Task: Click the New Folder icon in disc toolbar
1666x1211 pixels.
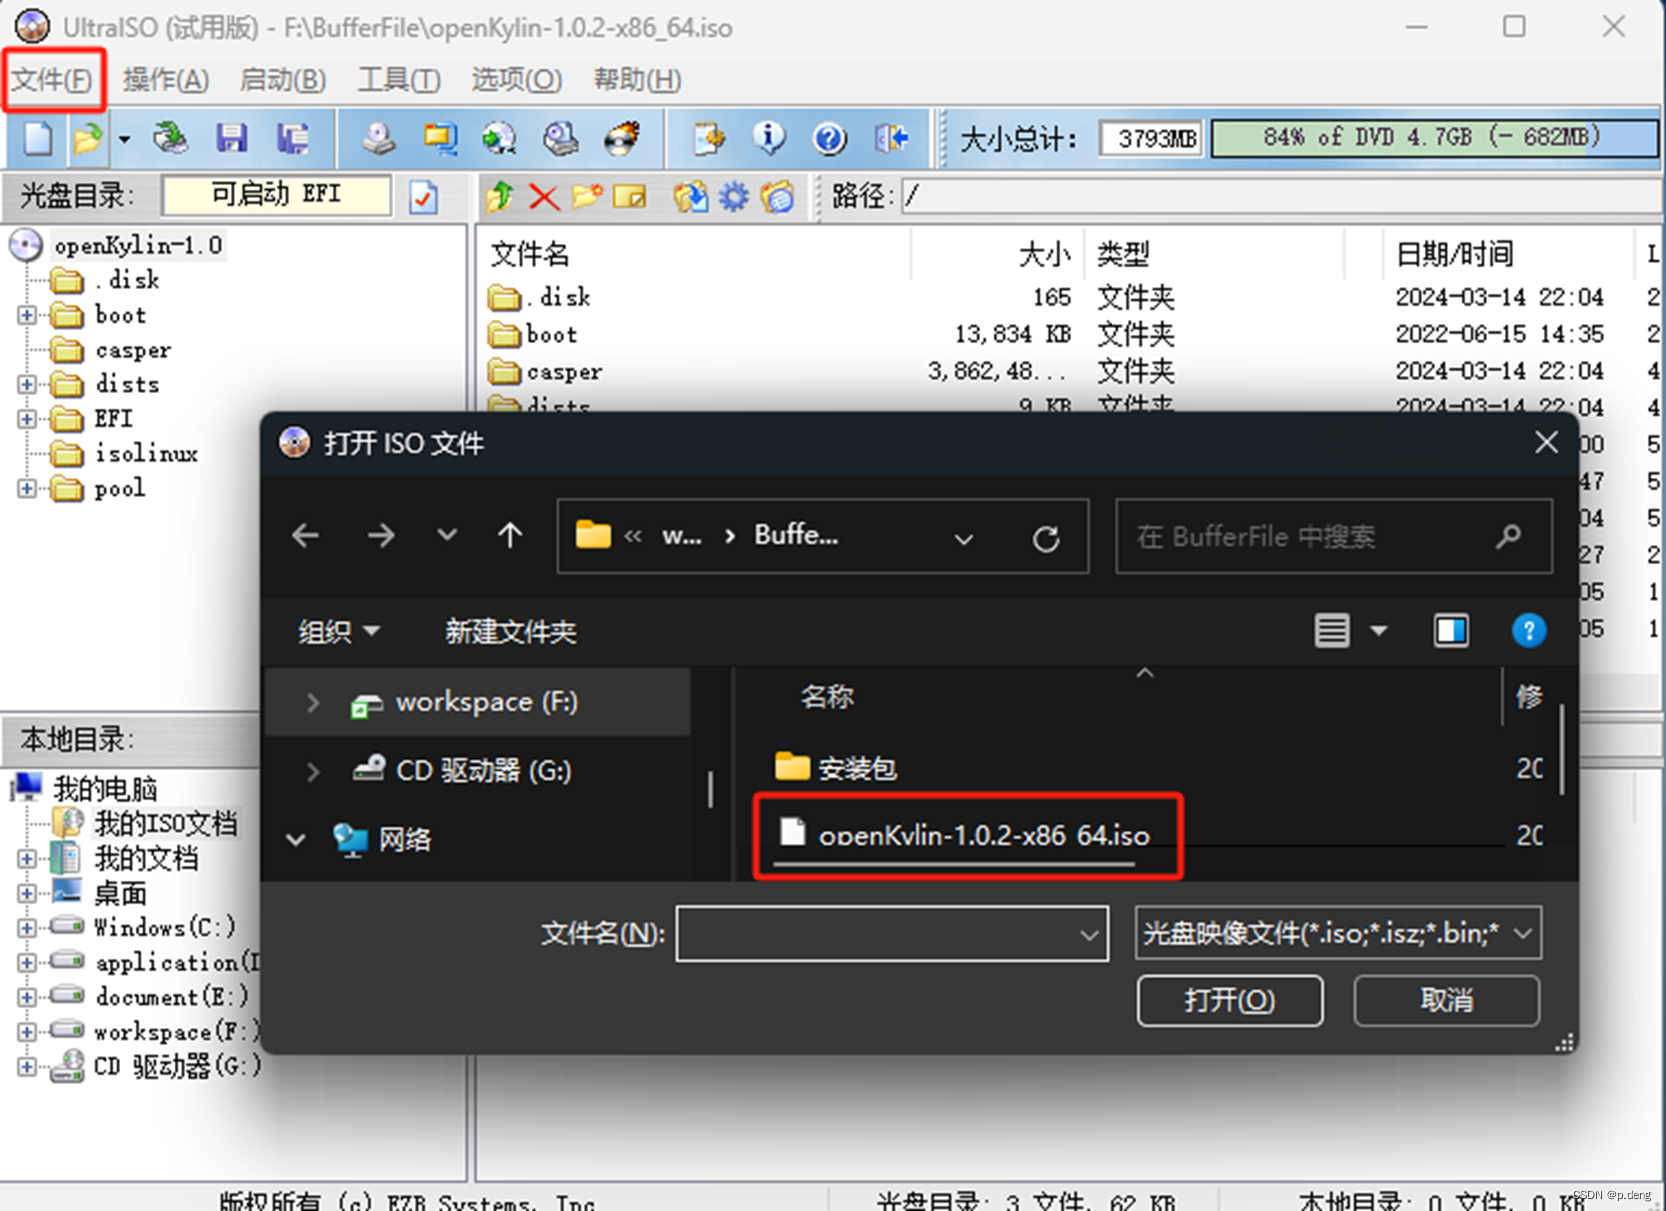Action: (588, 196)
